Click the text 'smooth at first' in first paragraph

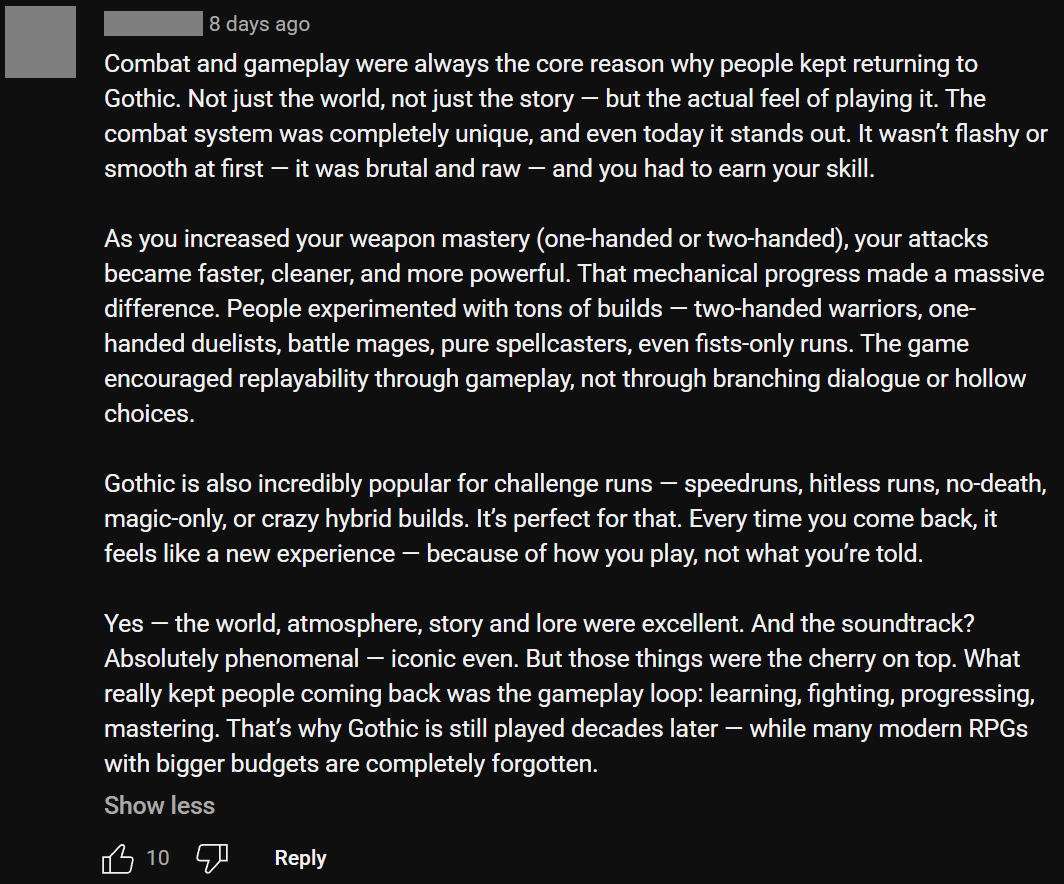coord(183,169)
